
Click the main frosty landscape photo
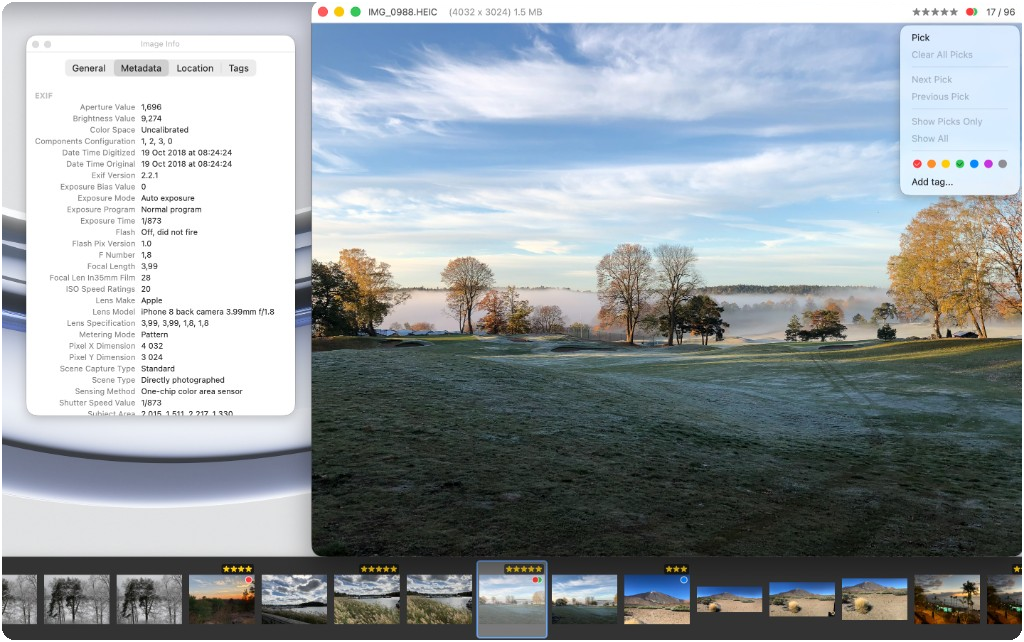coord(666,289)
